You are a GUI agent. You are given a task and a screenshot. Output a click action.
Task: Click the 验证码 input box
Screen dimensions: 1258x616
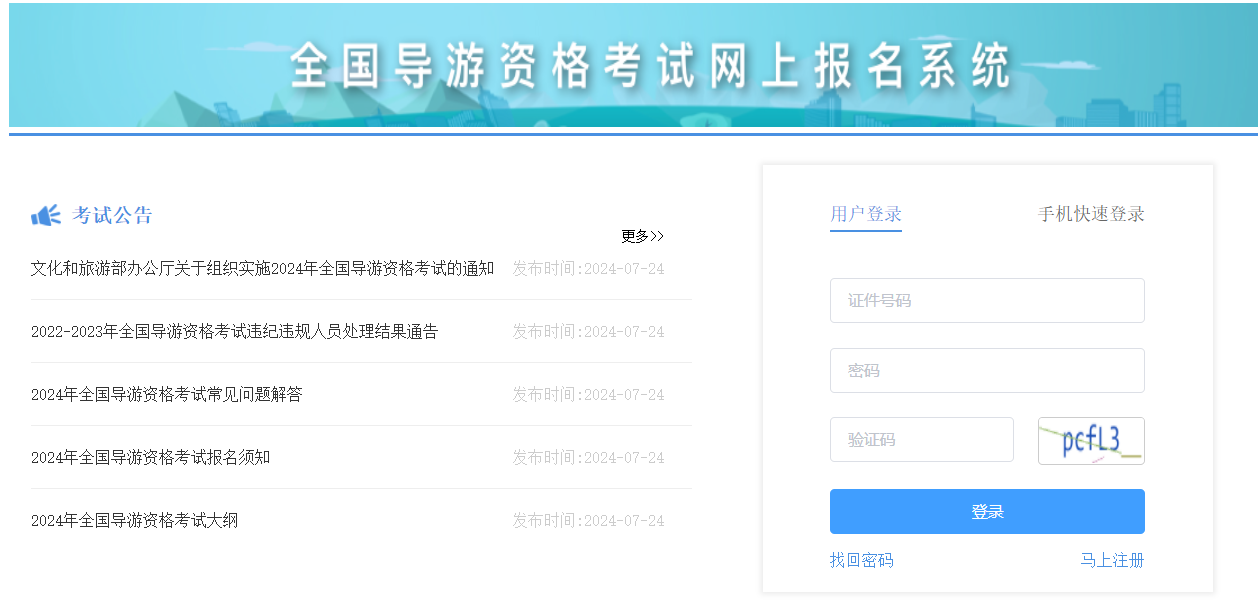click(x=921, y=440)
